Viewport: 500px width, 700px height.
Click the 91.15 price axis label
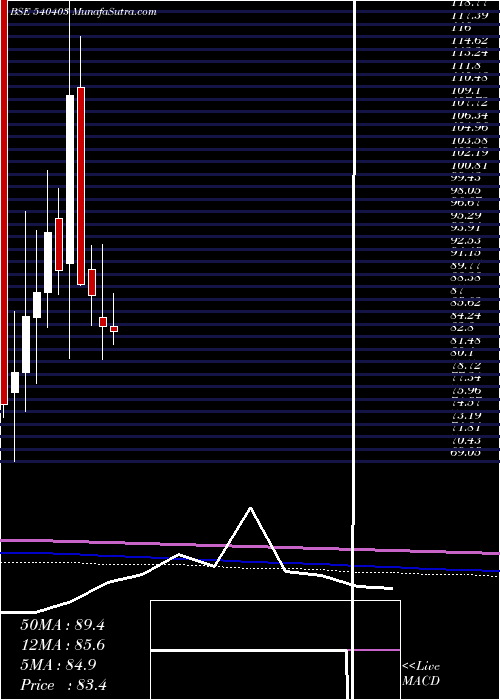466,253
